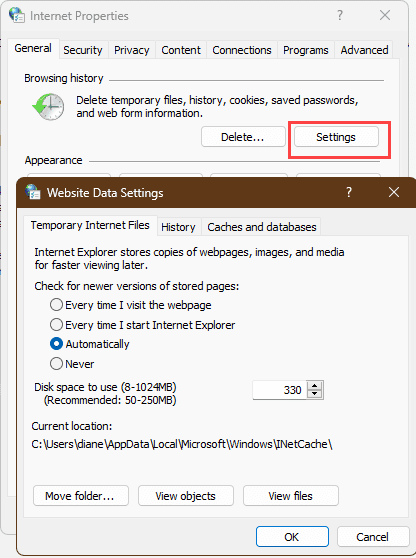Open Privacy tab in Internet Properties
The height and width of the screenshot is (558, 416).
coord(132,50)
